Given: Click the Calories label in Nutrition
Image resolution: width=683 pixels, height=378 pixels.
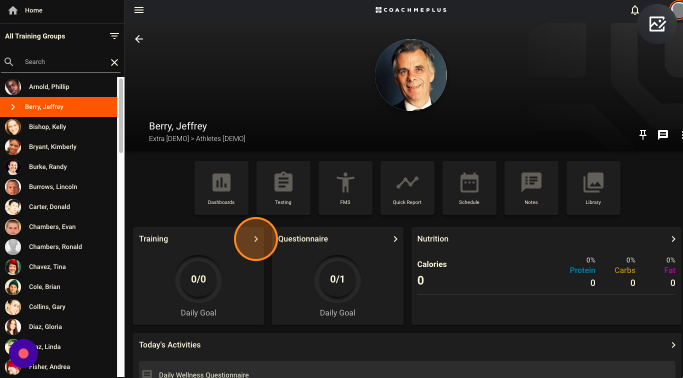Looking at the screenshot, I should coord(432,264).
